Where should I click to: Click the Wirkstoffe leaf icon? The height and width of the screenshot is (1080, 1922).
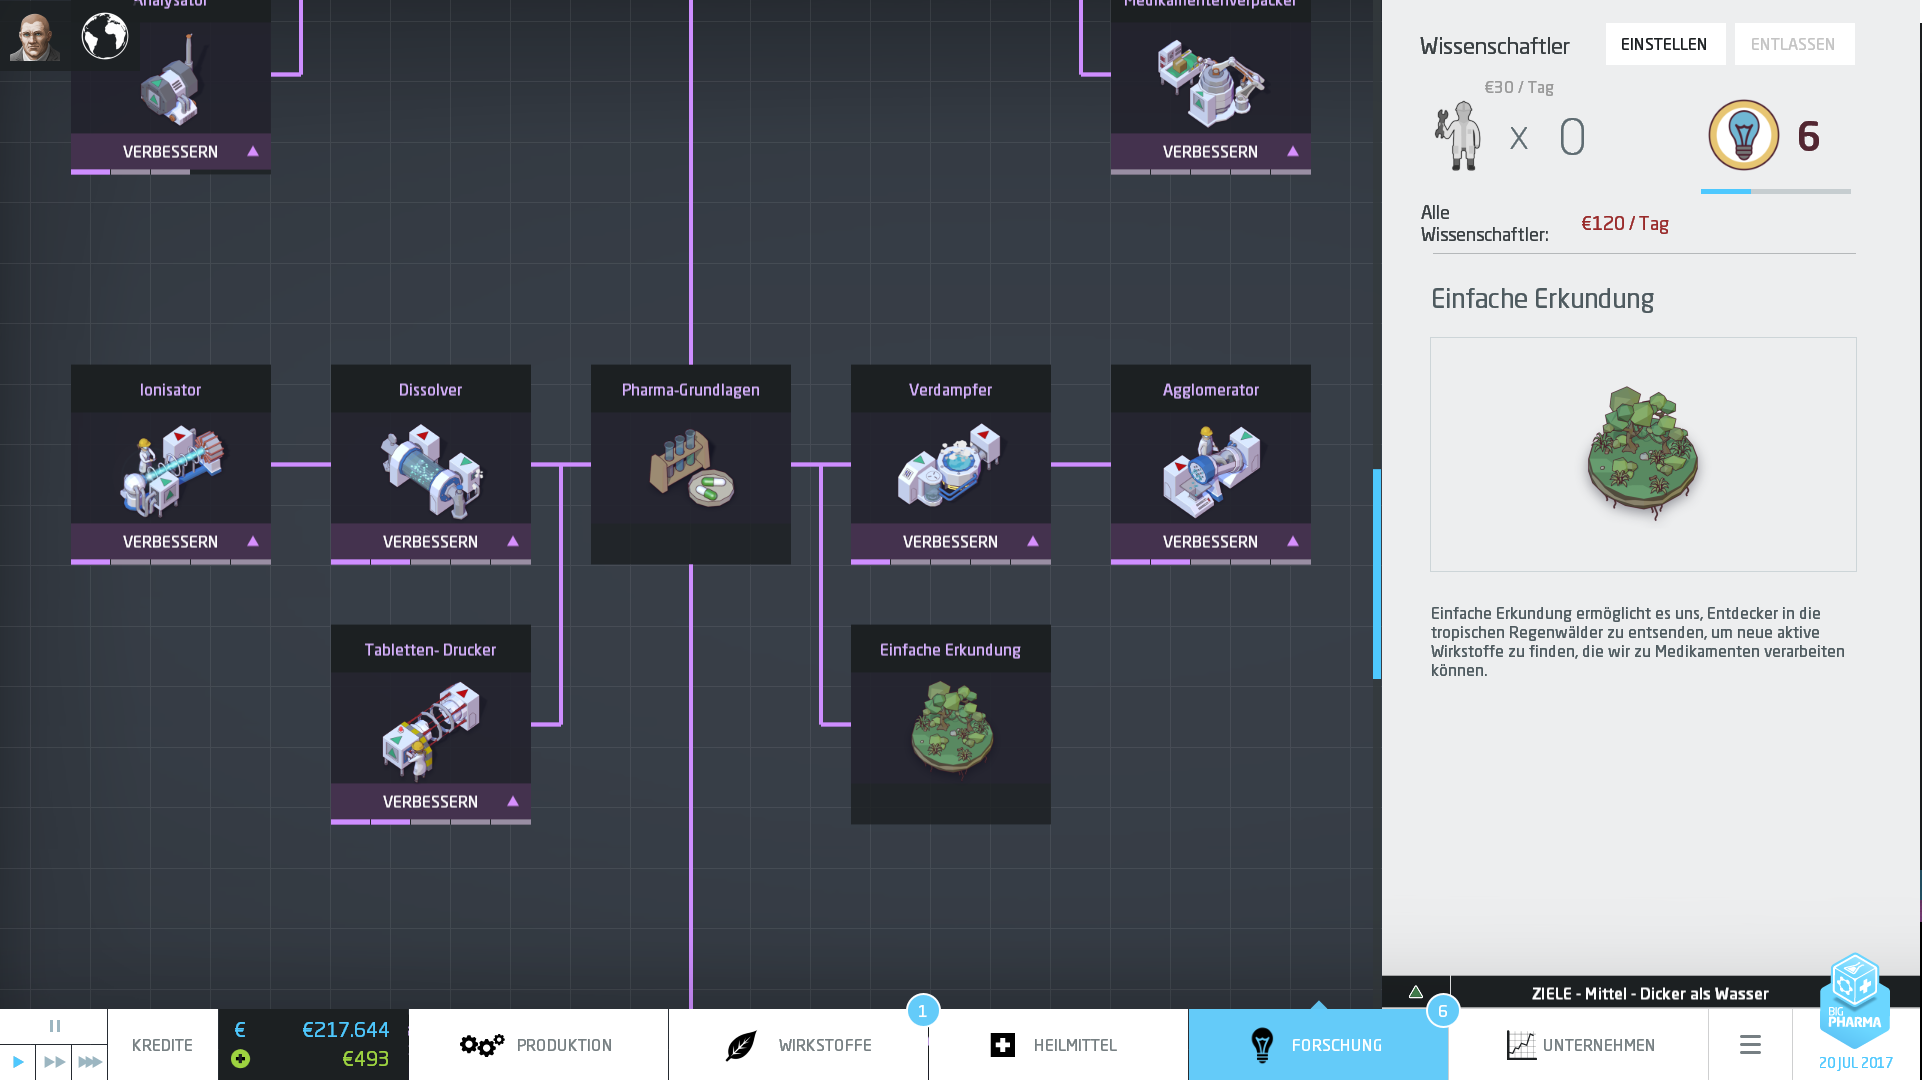click(741, 1045)
